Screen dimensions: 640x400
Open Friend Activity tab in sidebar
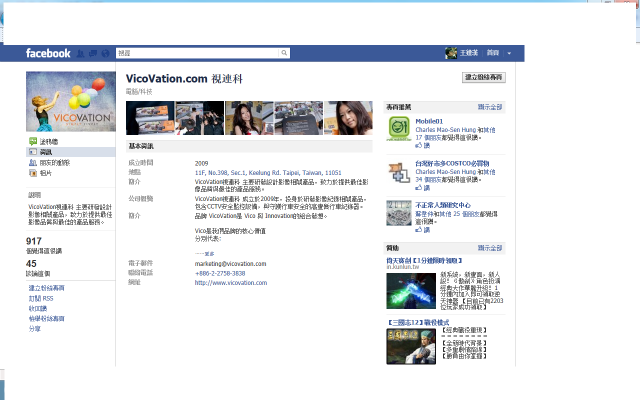[x=55, y=162]
